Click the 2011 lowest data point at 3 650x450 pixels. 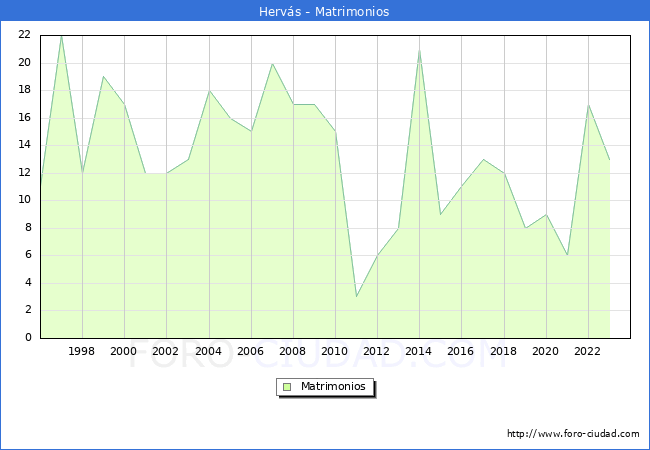pos(356,296)
